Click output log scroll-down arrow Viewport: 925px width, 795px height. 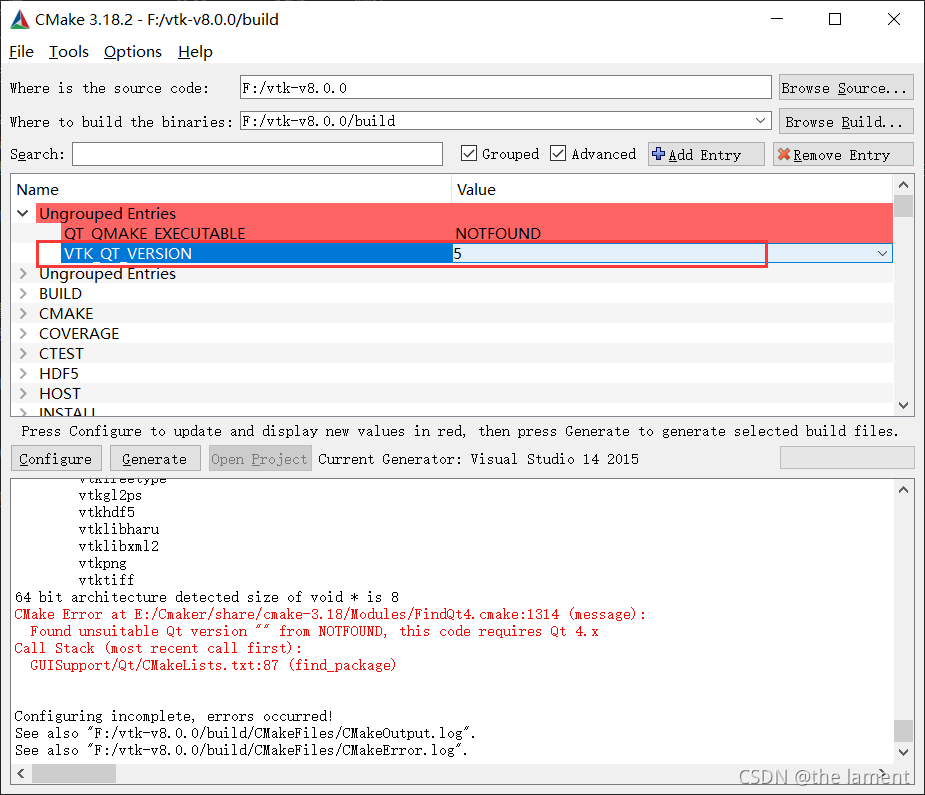click(903, 752)
